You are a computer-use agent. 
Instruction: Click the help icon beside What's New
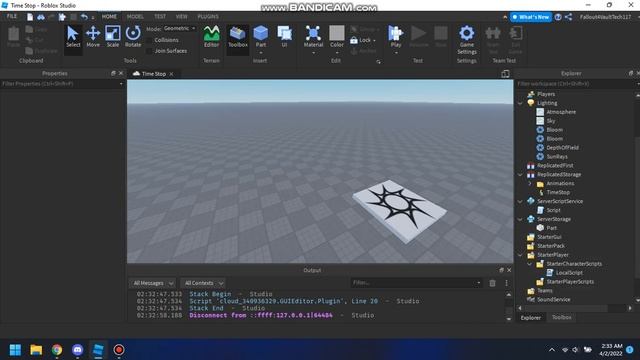(x=558, y=17)
